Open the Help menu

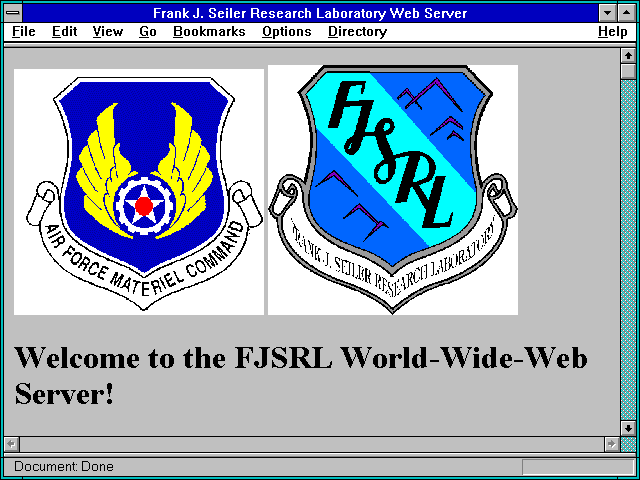pos(613,32)
